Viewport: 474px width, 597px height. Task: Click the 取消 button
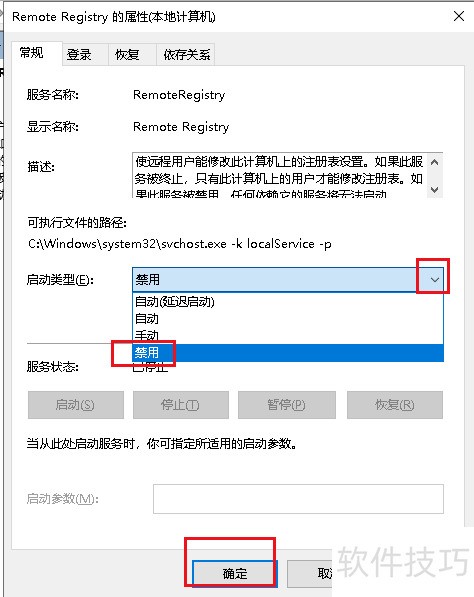tap(310, 573)
